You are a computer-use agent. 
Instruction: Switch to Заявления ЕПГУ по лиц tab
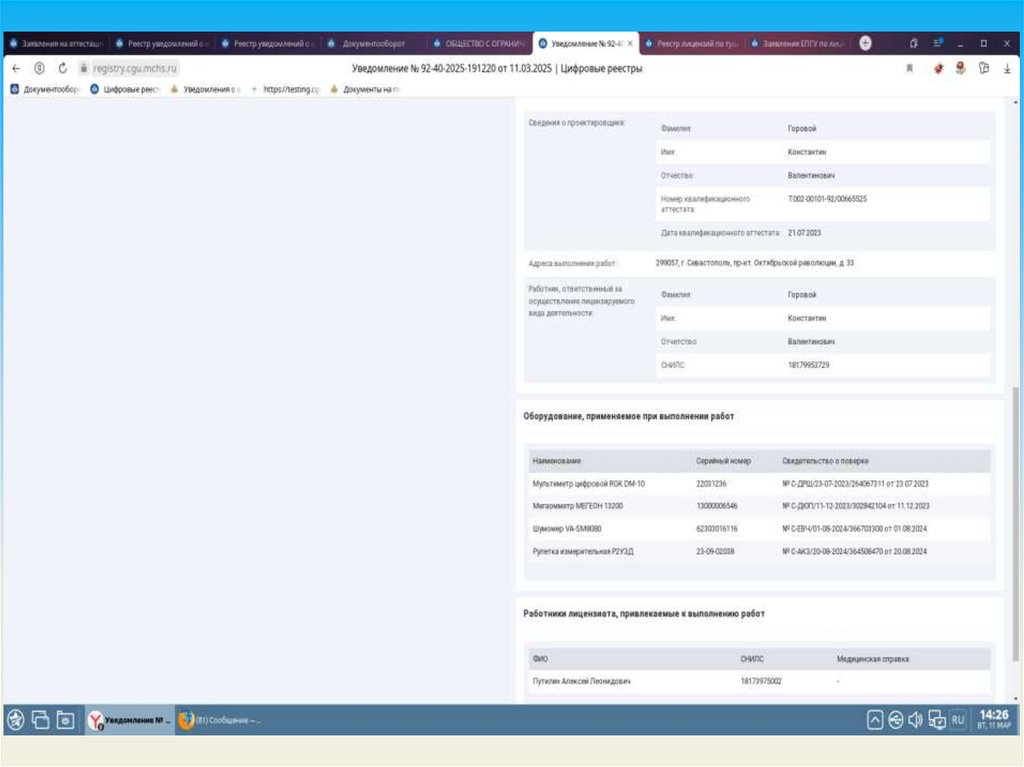(x=798, y=44)
